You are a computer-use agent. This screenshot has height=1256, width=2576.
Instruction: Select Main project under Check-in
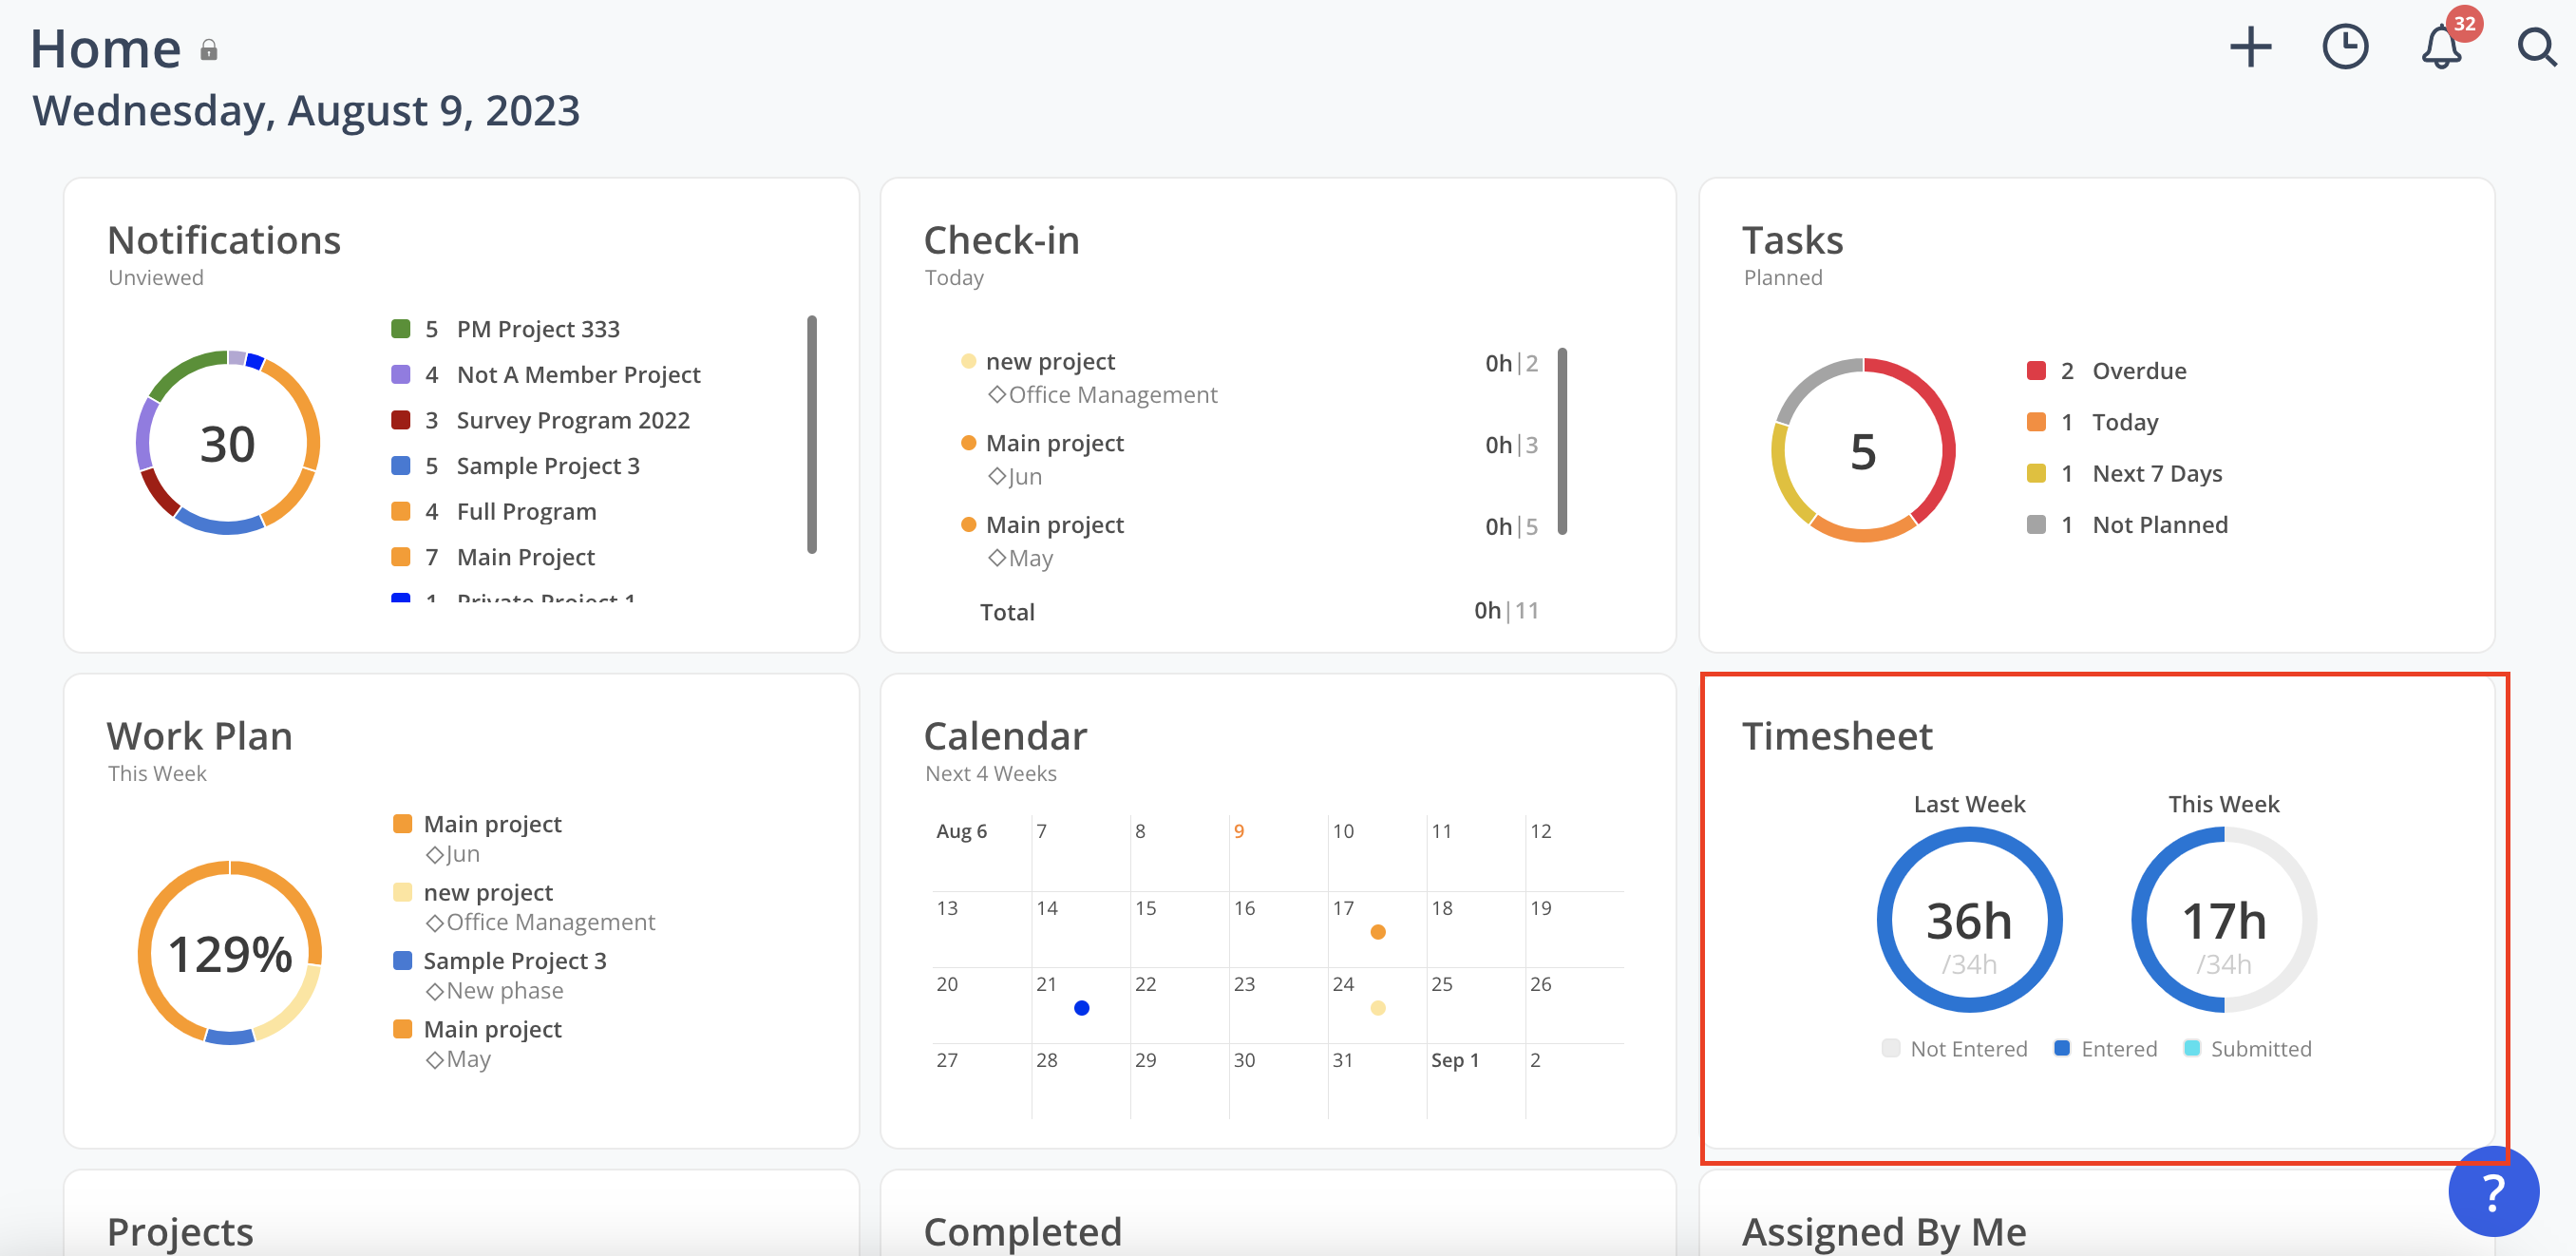(1054, 442)
